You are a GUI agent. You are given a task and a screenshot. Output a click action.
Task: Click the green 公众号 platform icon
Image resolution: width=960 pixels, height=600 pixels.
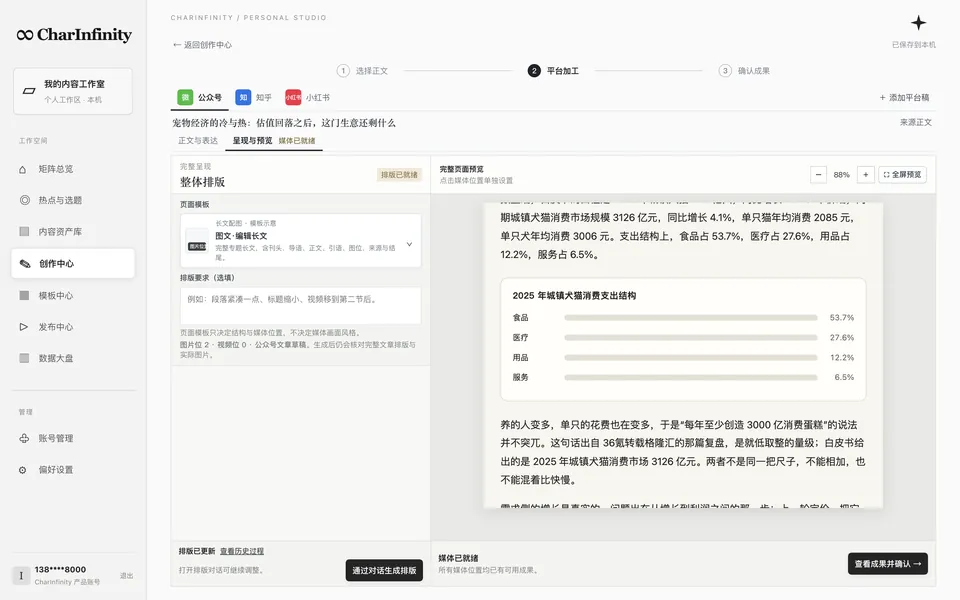click(x=185, y=97)
